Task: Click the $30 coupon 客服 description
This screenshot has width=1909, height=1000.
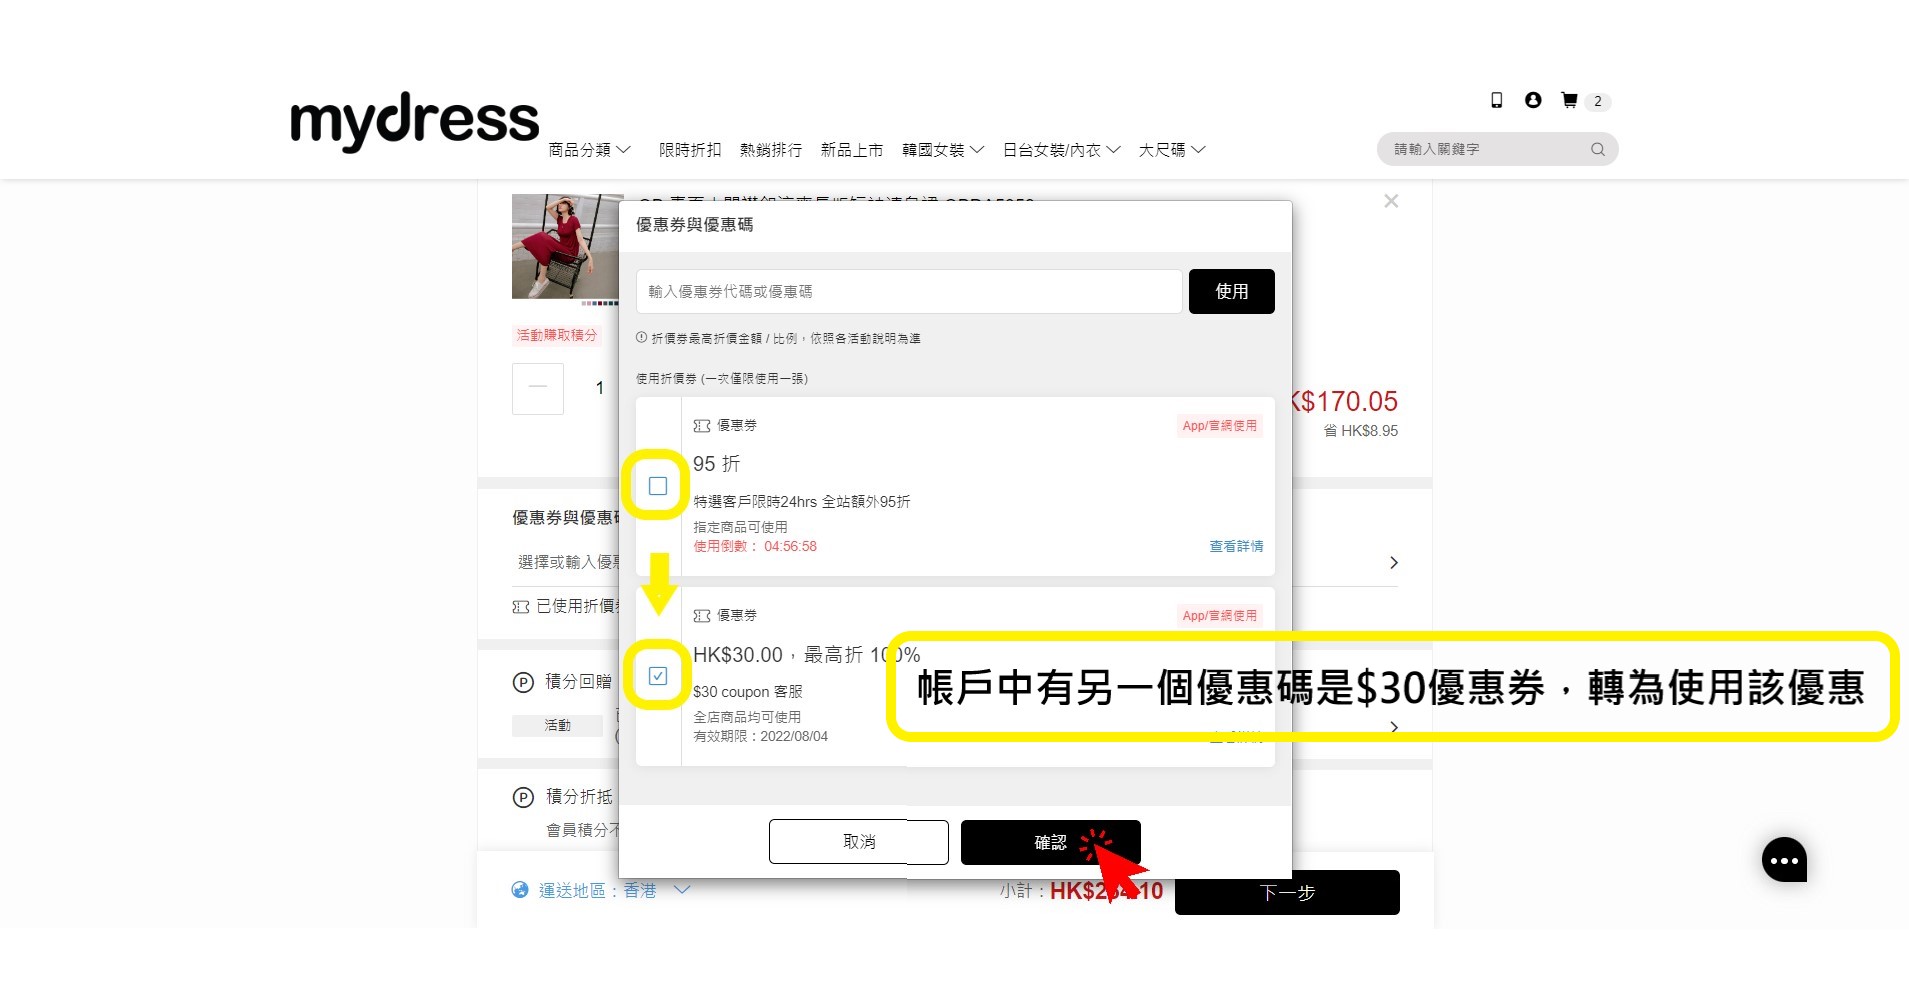Action: click(747, 692)
